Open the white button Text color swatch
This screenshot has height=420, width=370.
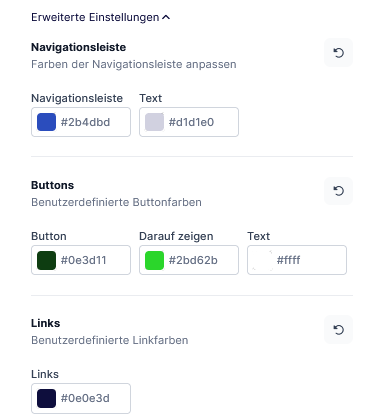(262, 260)
